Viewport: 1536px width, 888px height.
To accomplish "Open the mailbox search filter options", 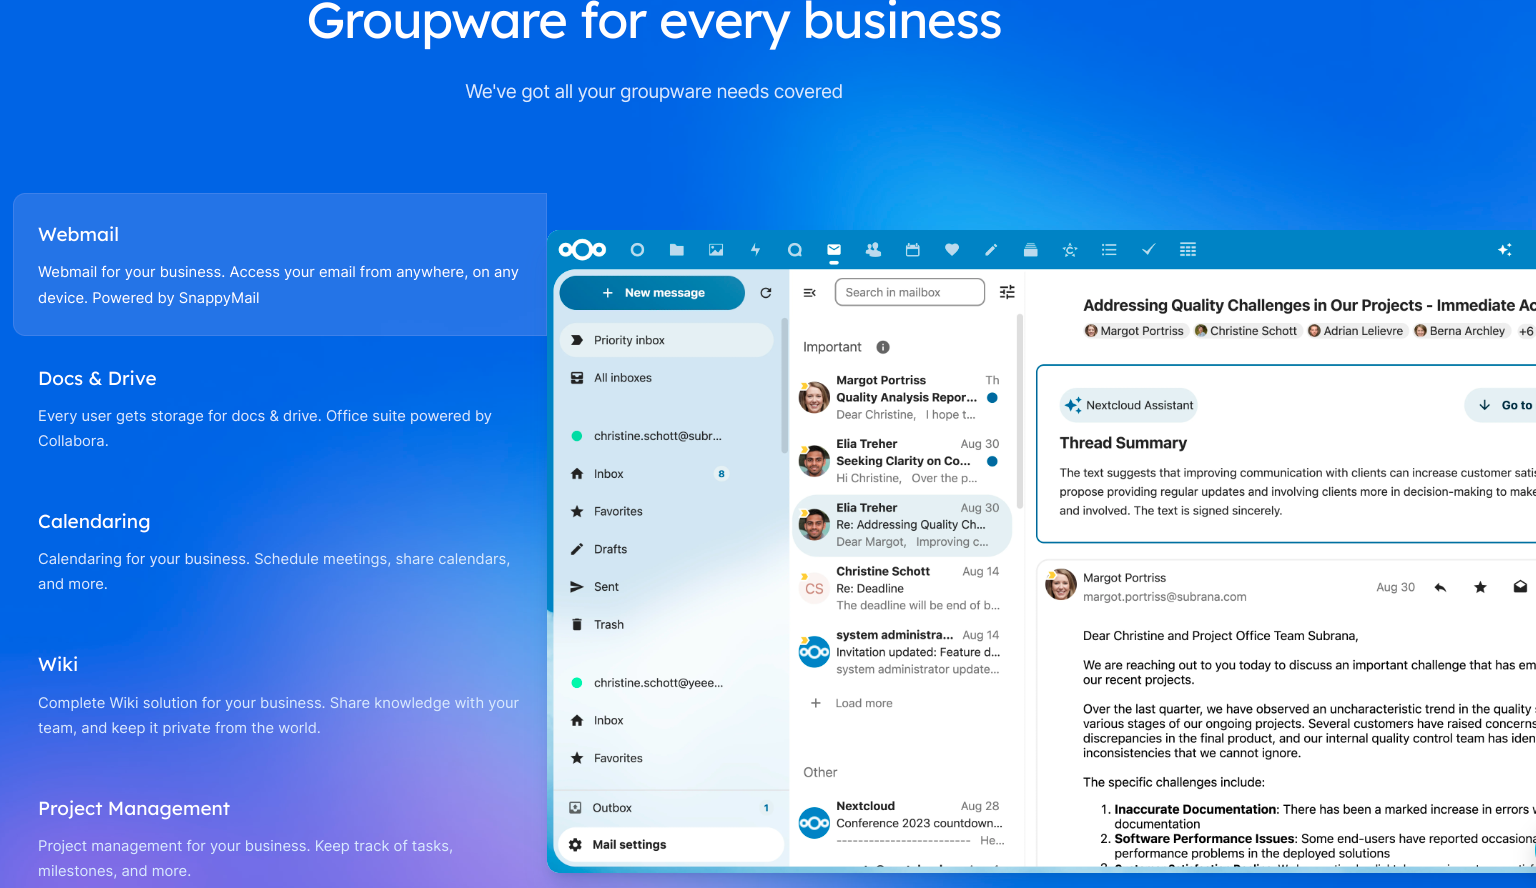I will coord(1007,292).
